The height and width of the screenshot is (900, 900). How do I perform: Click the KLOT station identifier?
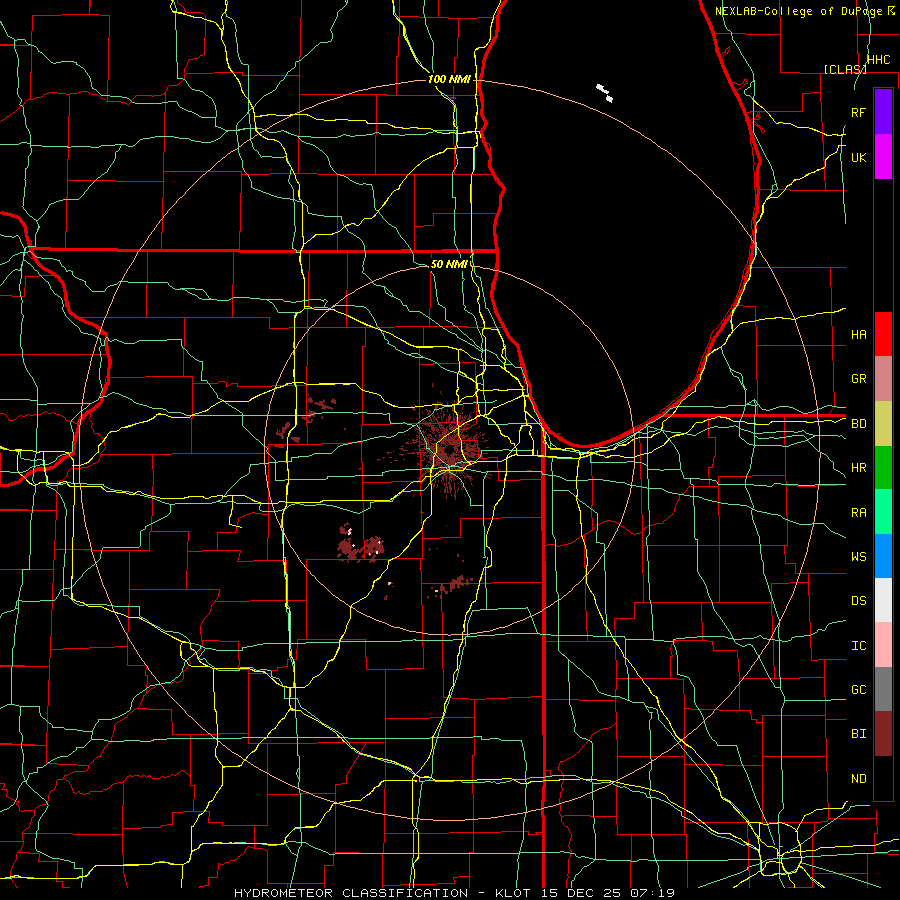tap(515, 893)
